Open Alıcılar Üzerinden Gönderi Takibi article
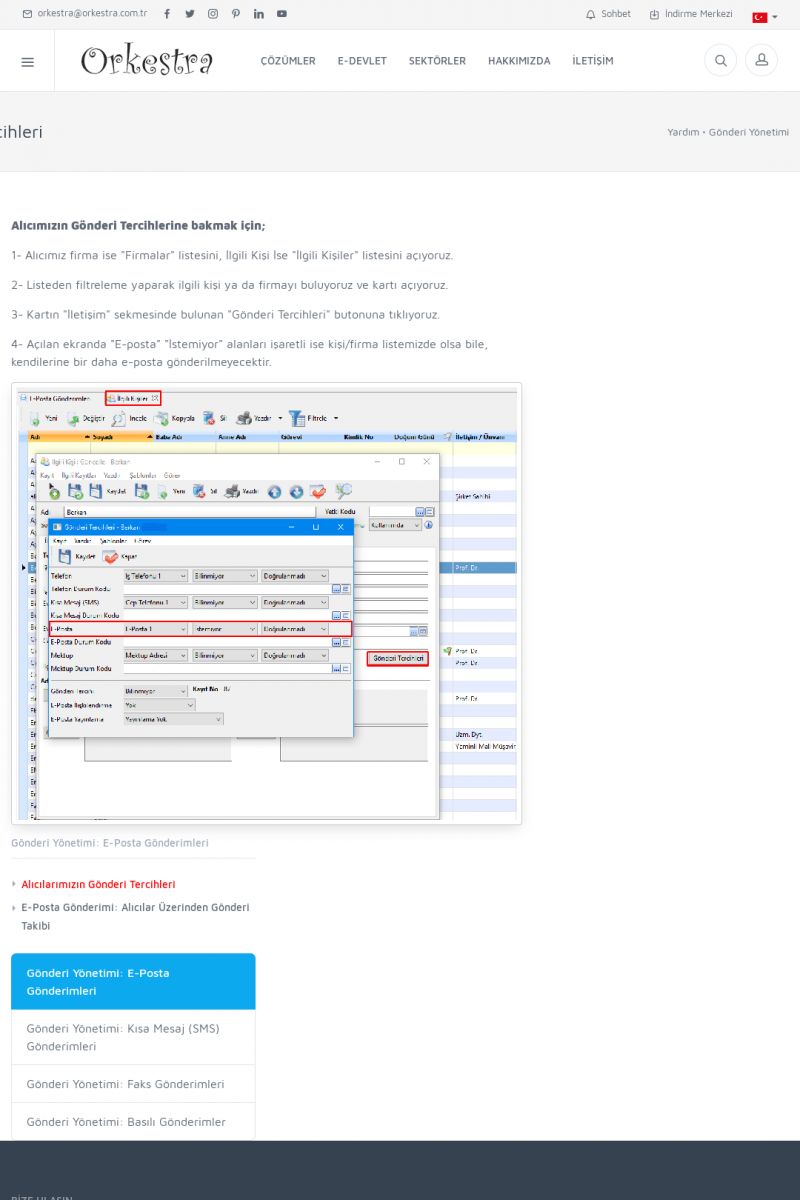The width and height of the screenshot is (800, 1200). (x=135, y=916)
